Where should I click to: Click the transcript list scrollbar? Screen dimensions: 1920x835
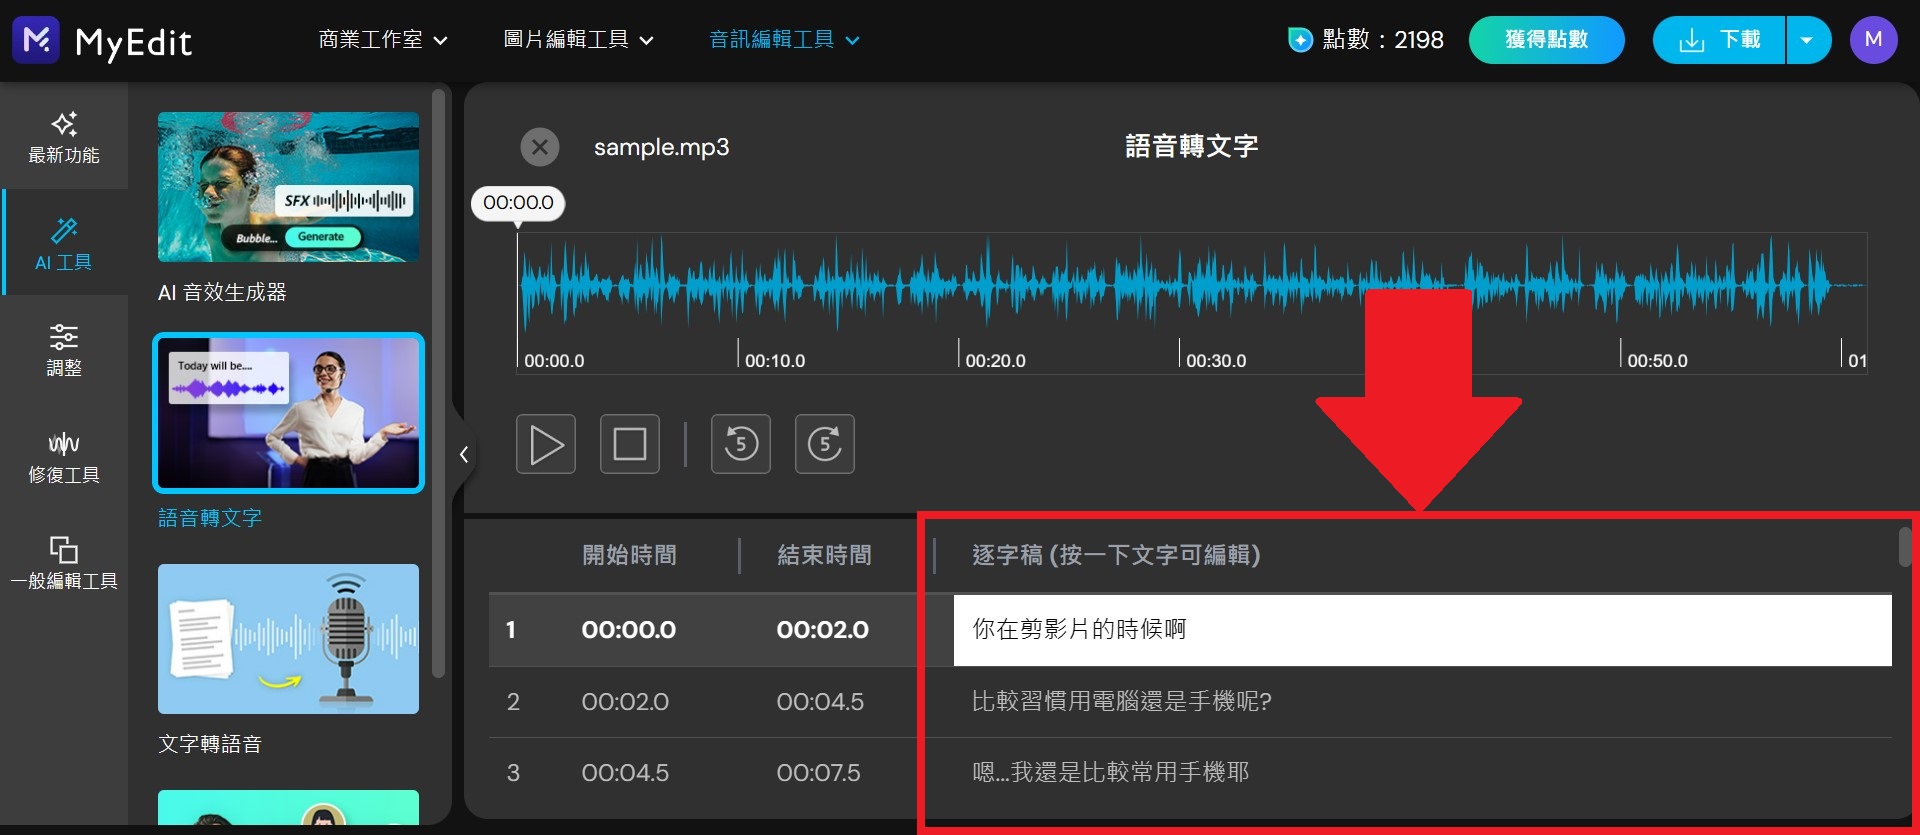pos(1904,547)
